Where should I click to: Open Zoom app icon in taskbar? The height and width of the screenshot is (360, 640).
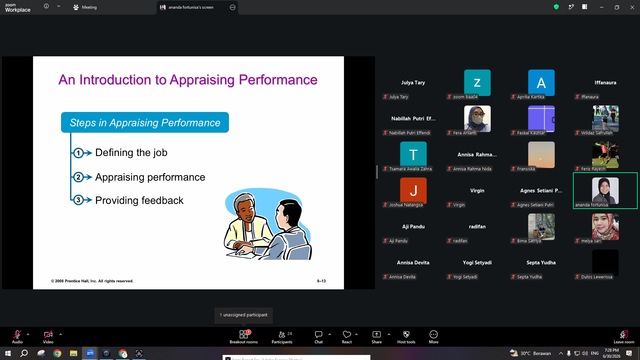coord(90,353)
